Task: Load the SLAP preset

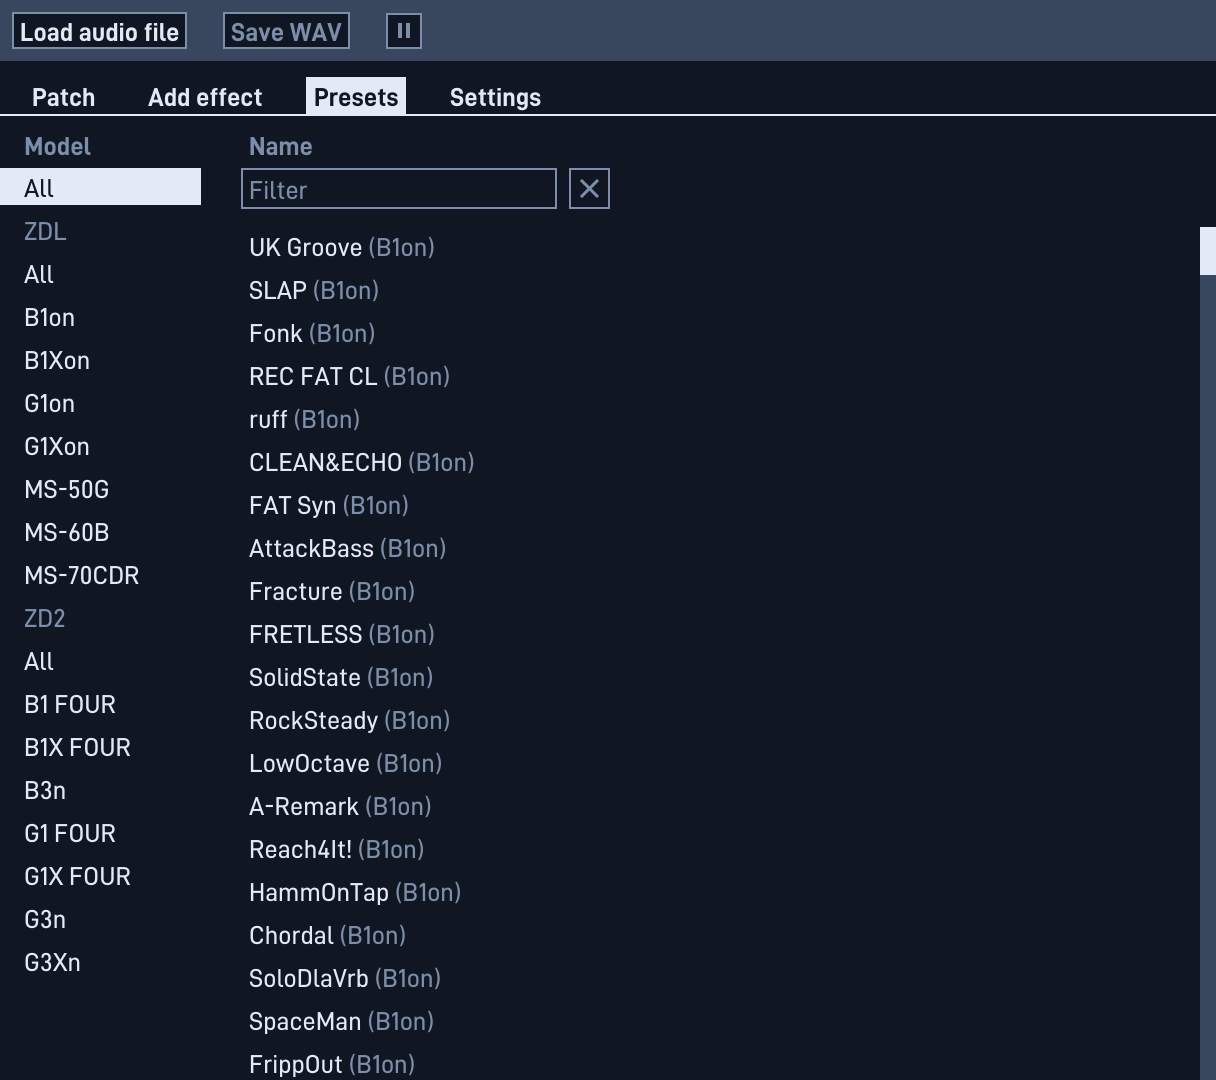Action: 314,290
